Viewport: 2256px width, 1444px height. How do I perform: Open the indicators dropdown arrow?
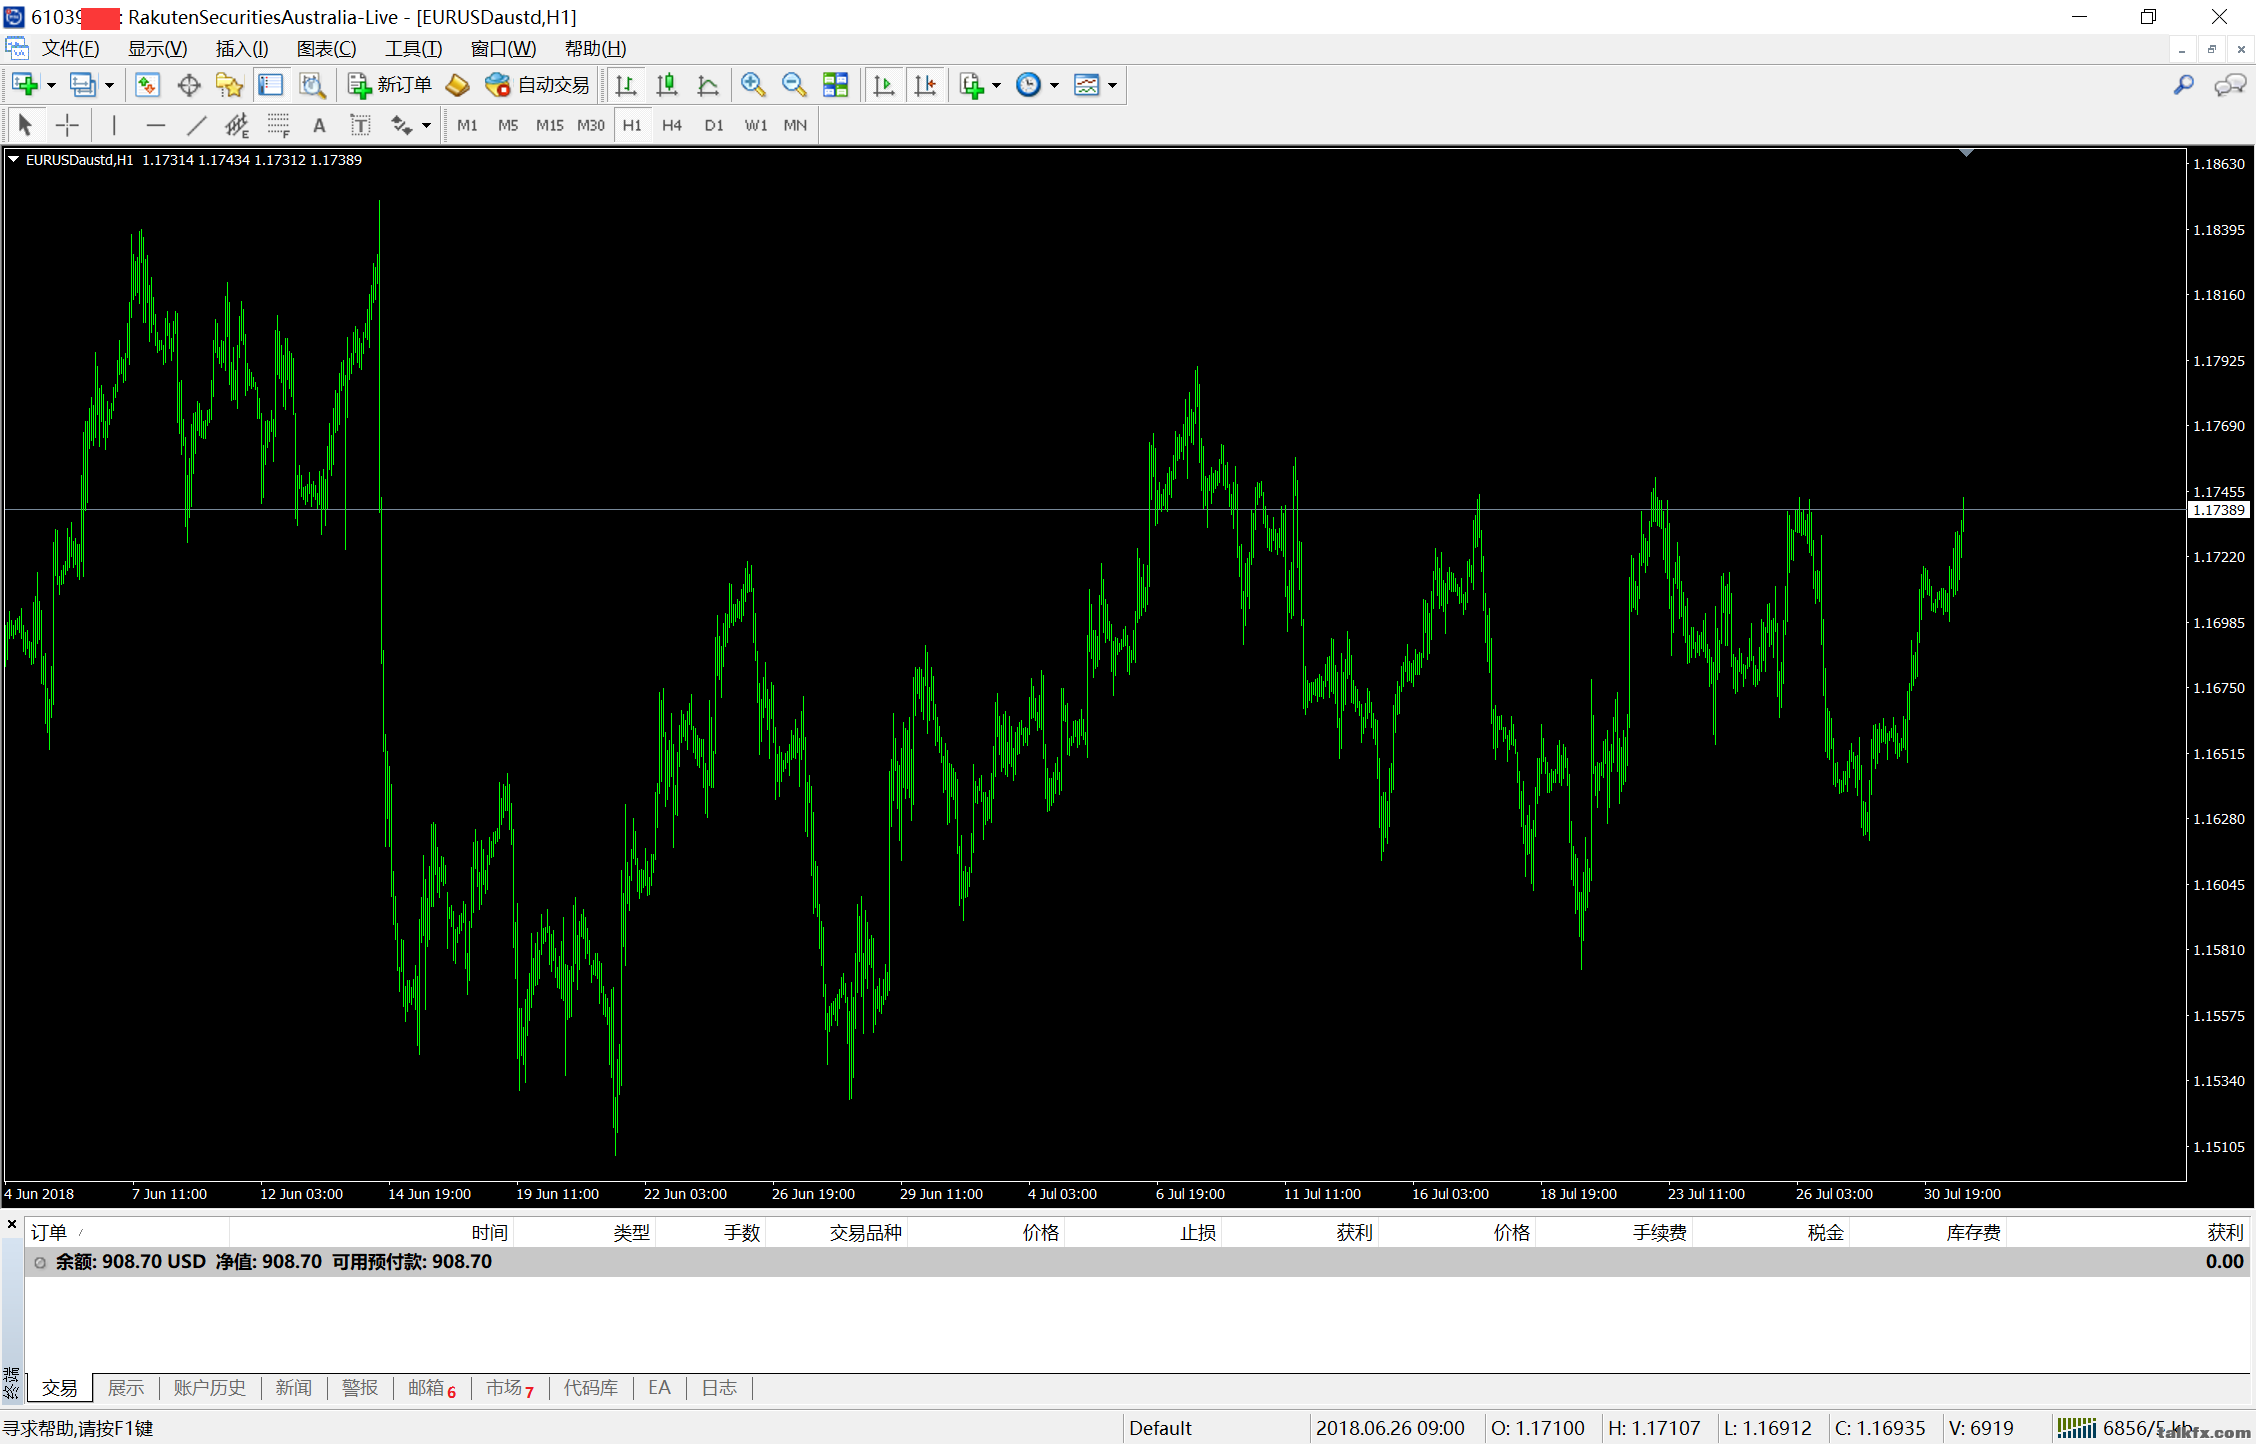[x=996, y=85]
